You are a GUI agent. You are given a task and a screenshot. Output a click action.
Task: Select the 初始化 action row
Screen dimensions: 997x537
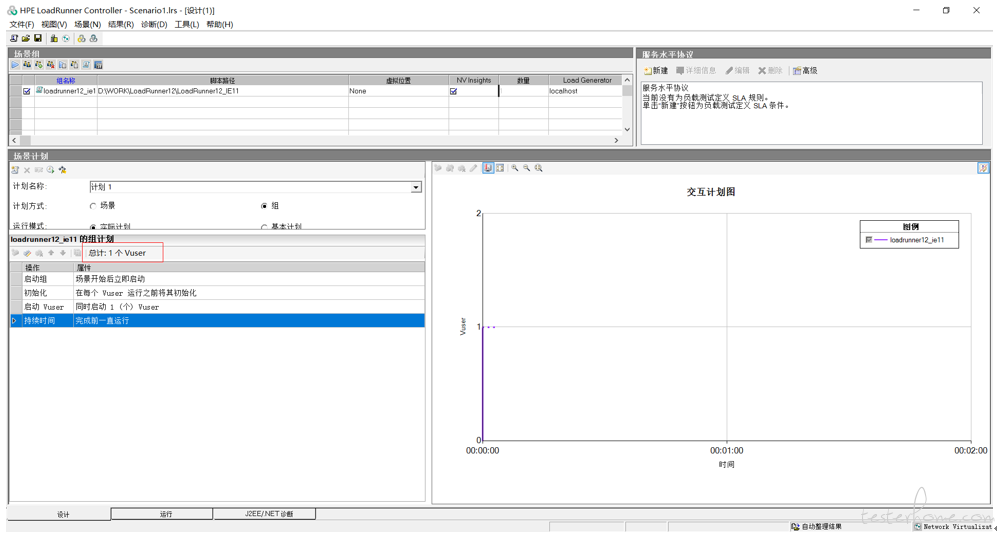tap(217, 292)
